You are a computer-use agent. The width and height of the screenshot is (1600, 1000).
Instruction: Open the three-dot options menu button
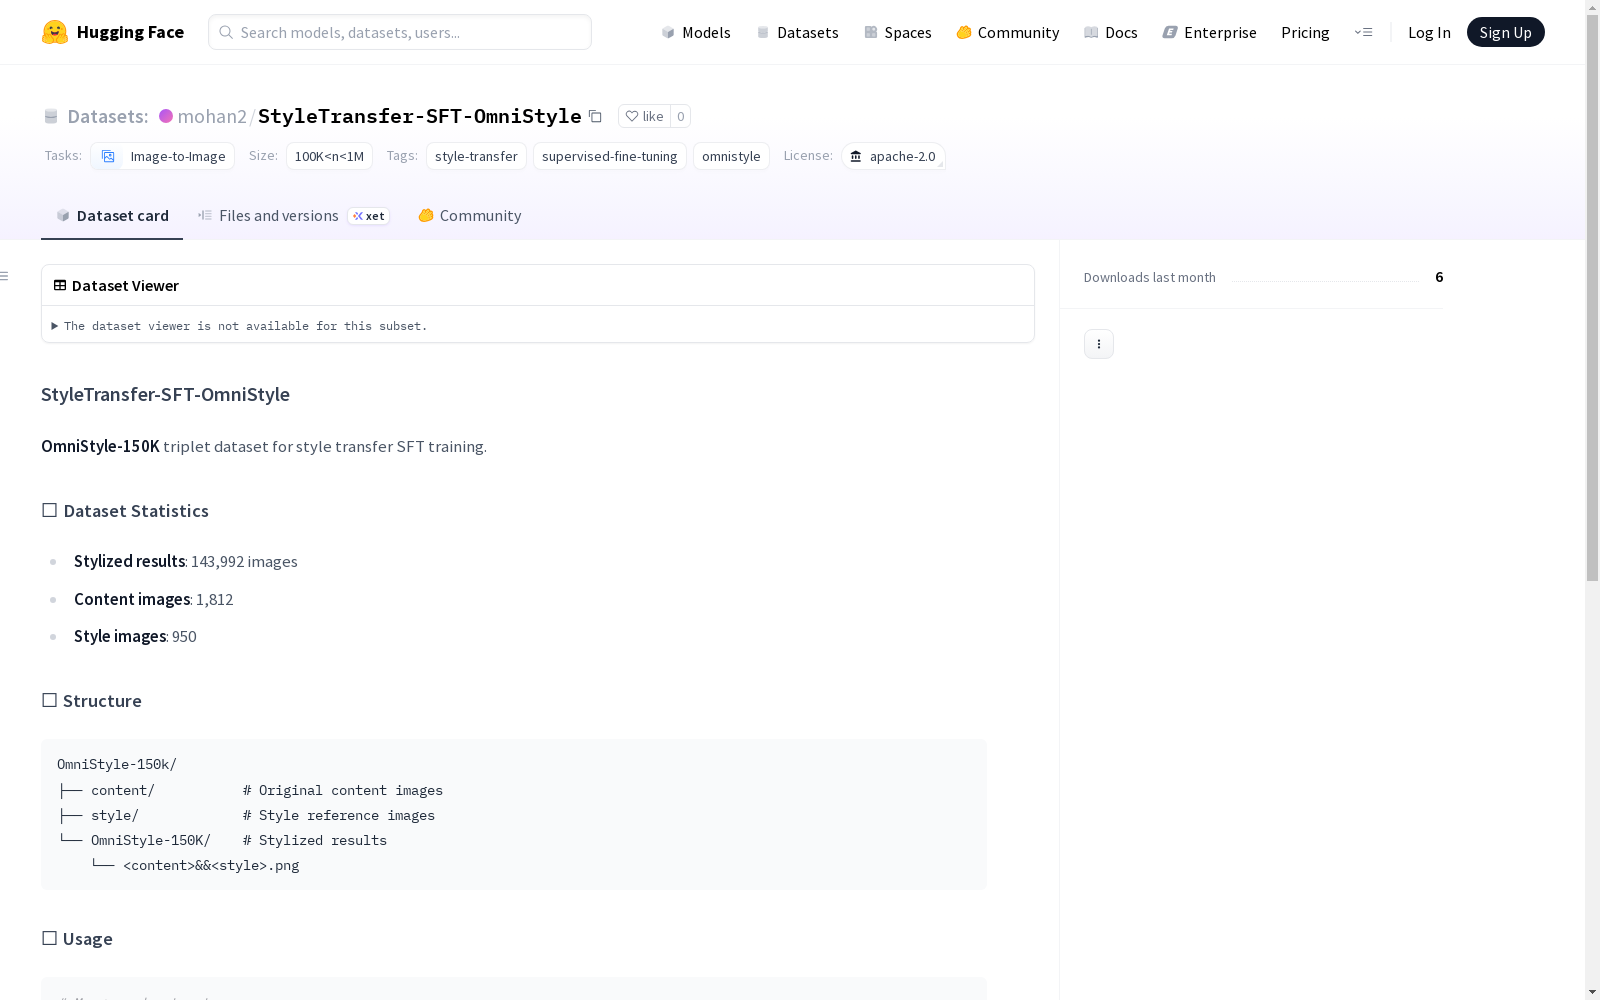tap(1099, 344)
